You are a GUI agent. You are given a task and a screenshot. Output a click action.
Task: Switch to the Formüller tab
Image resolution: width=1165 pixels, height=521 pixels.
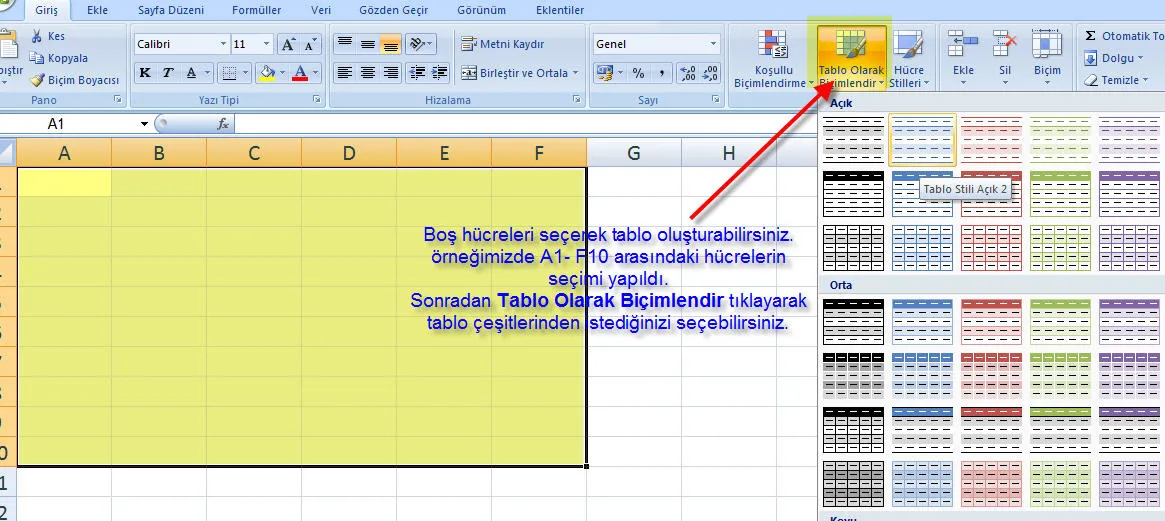click(254, 10)
